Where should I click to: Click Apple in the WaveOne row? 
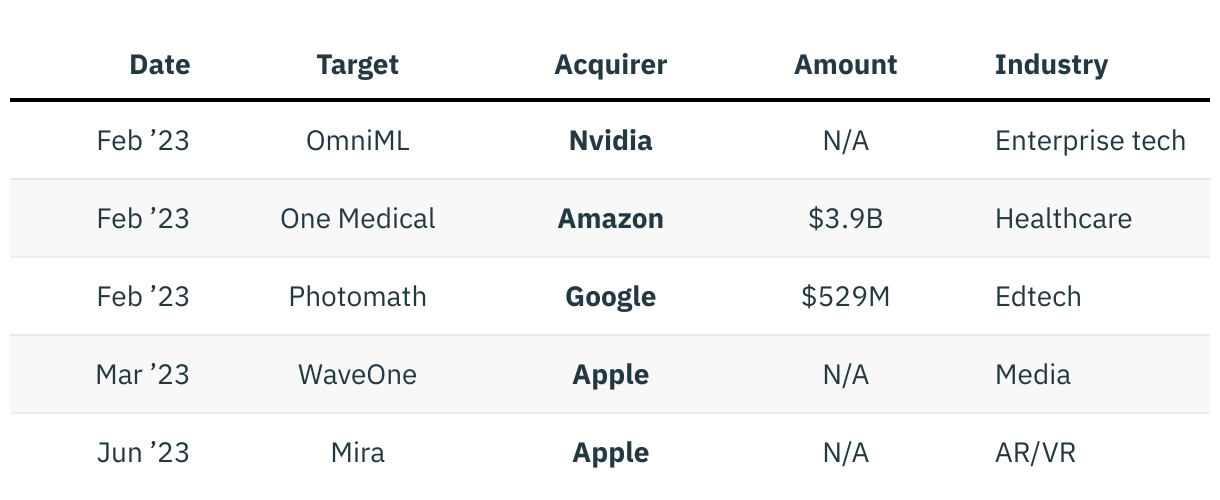(x=610, y=375)
